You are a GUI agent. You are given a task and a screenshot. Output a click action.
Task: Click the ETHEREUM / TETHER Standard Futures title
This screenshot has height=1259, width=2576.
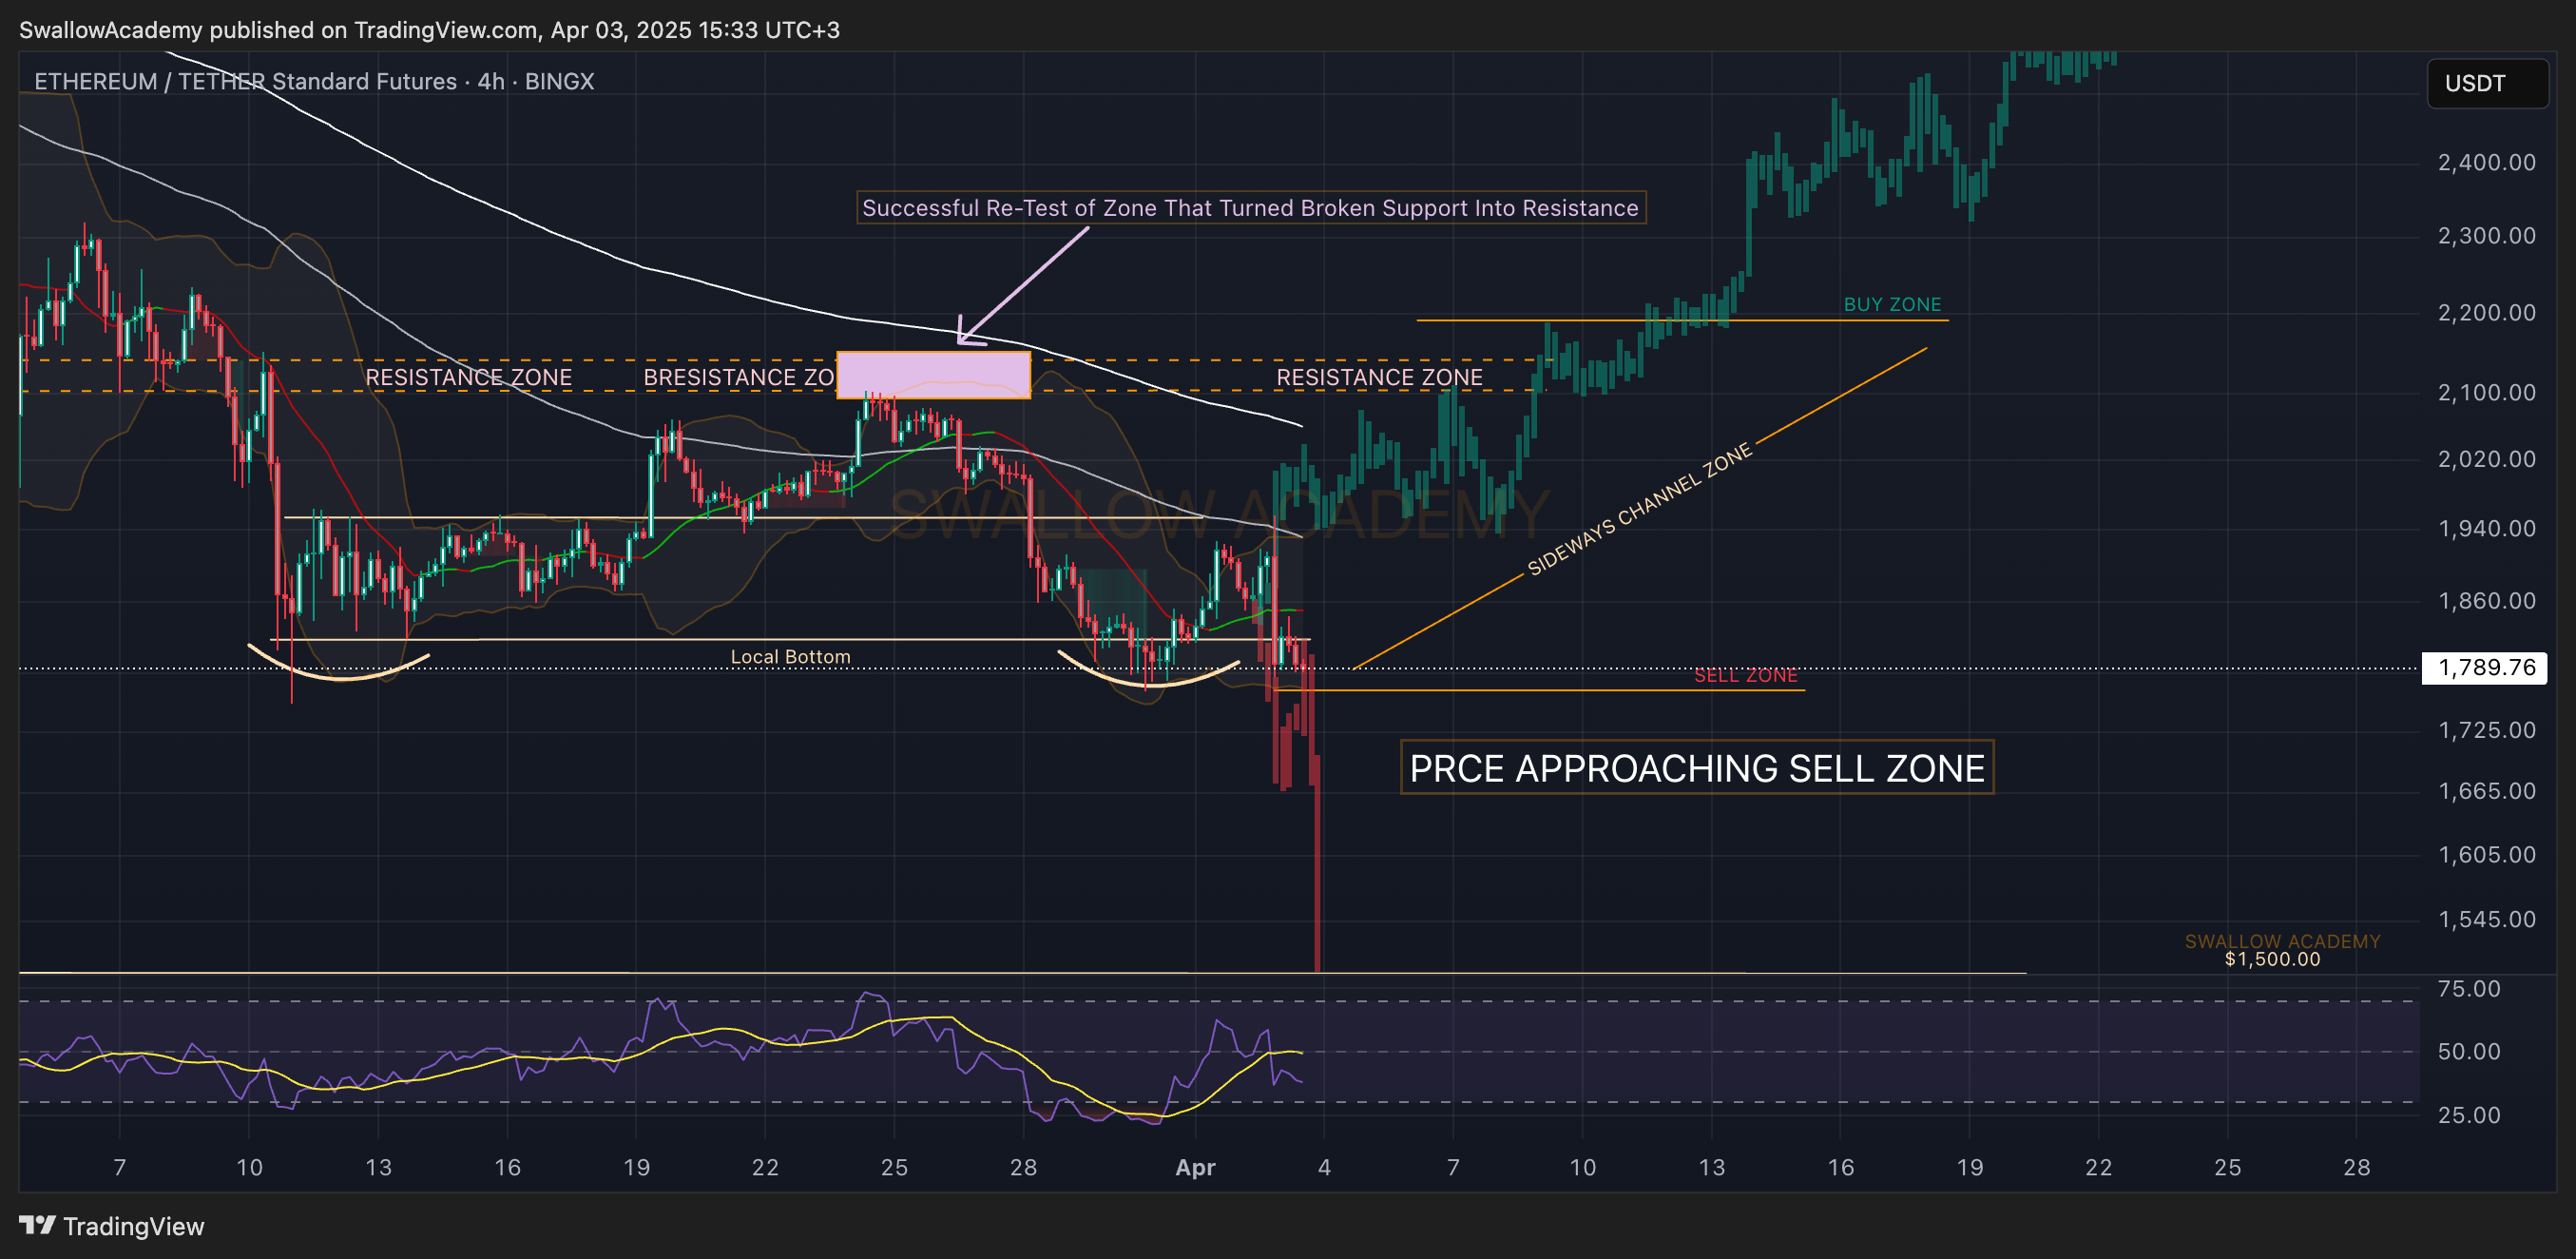pyautogui.click(x=314, y=81)
